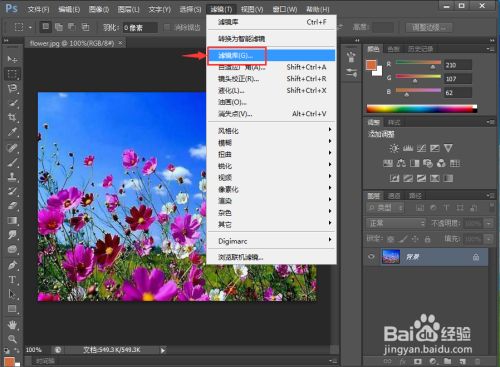Open the 文件(F) menu
500x367 pixels.
[38, 9]
